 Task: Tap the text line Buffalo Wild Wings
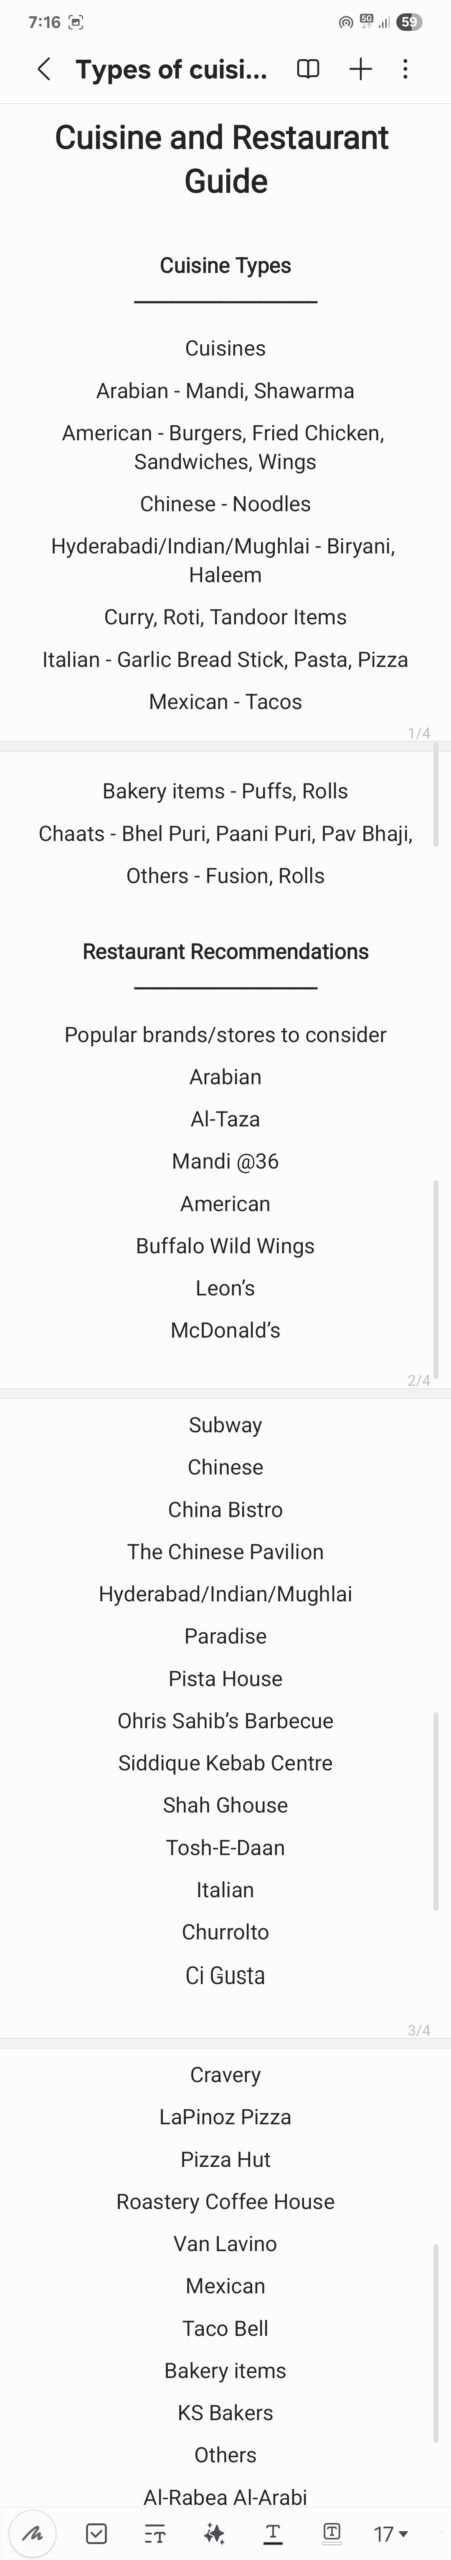(225, 1246)
